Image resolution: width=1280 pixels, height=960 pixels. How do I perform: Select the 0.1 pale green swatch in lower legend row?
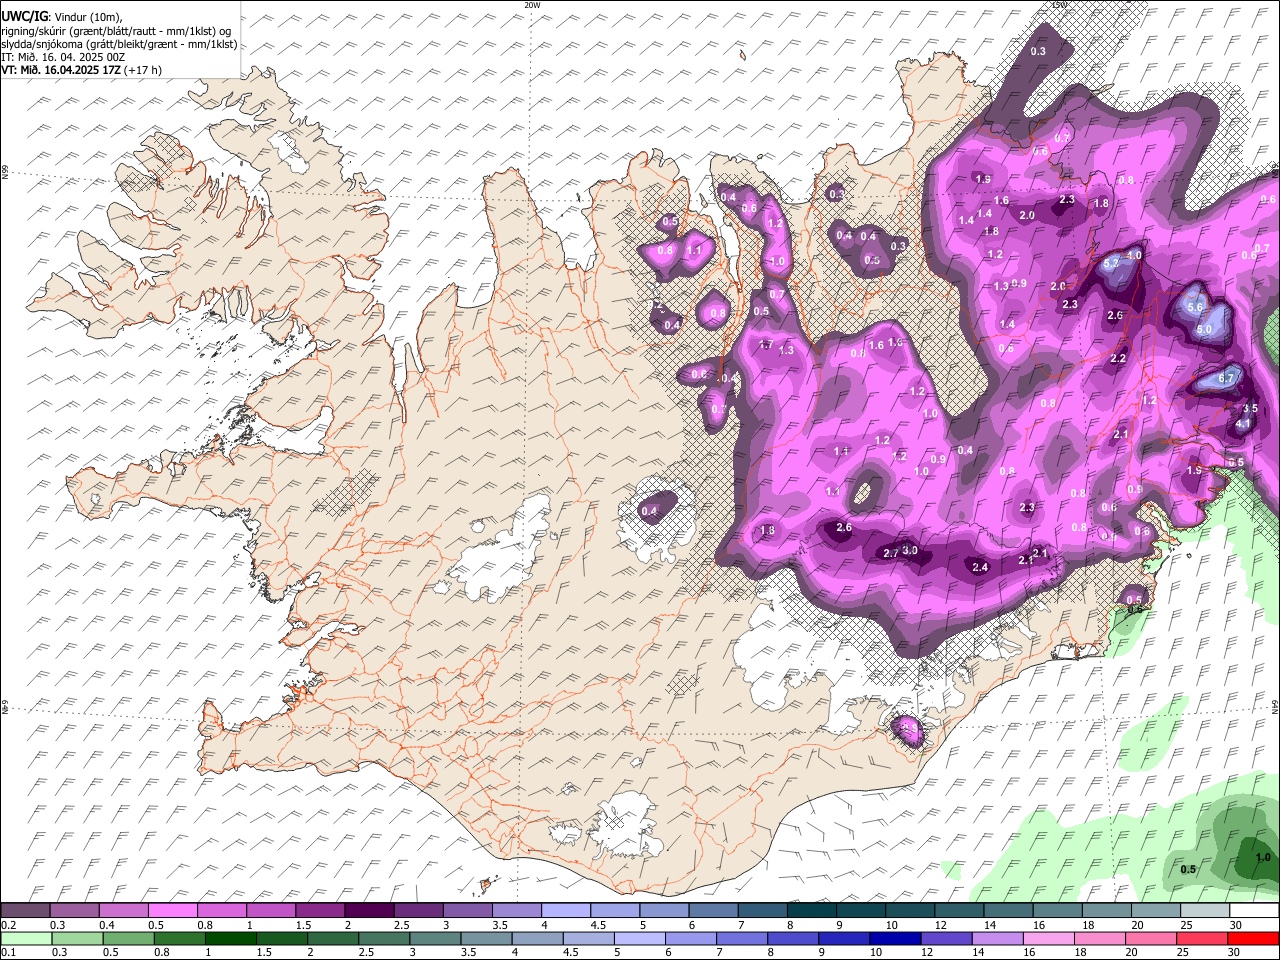pyautogui.click(x=25, y=939)
